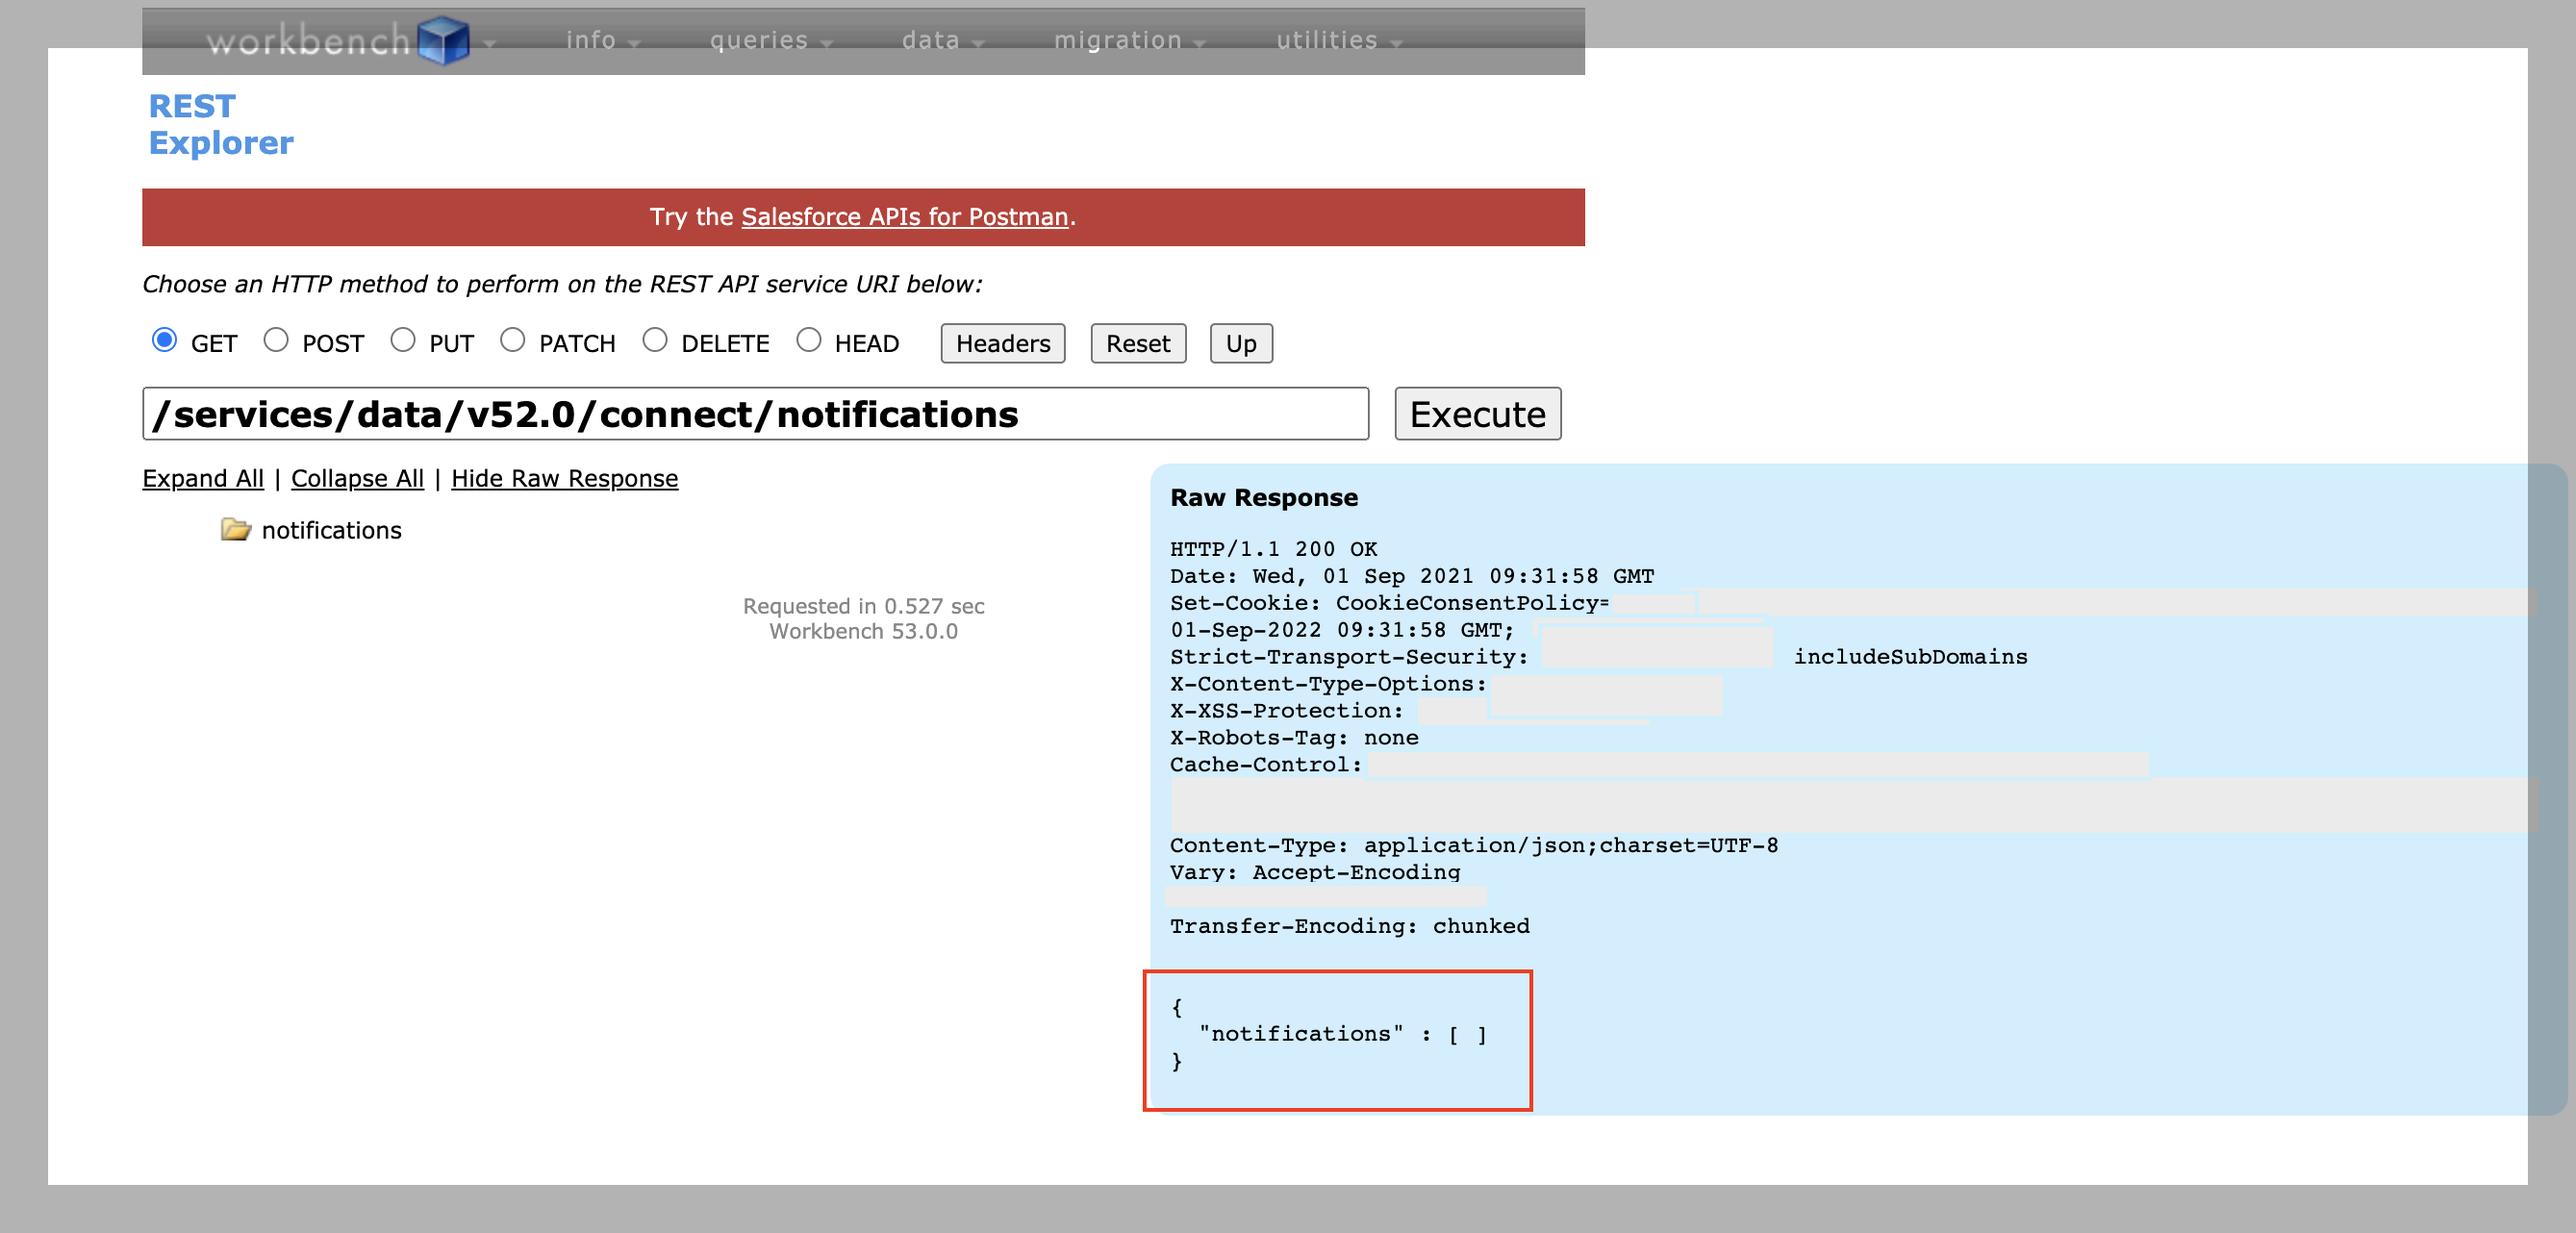Select the POST HTTP method

point(276,340)
